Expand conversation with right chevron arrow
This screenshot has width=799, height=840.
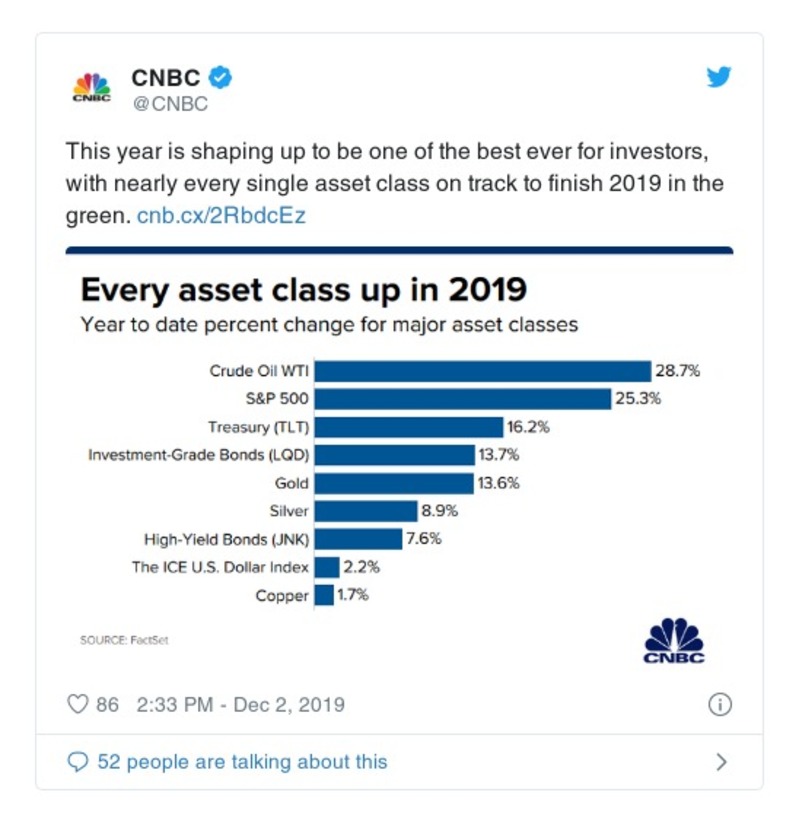click(721, 762)
